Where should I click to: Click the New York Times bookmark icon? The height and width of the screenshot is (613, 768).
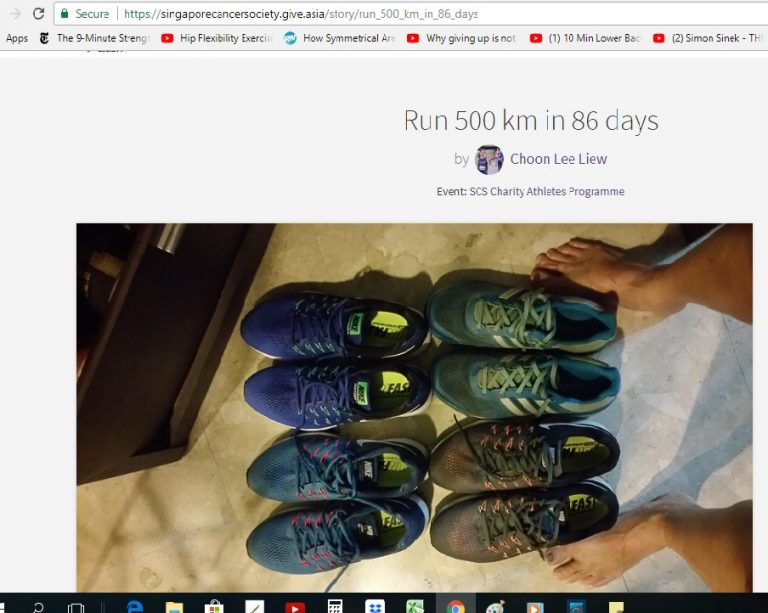click(45, 38)
